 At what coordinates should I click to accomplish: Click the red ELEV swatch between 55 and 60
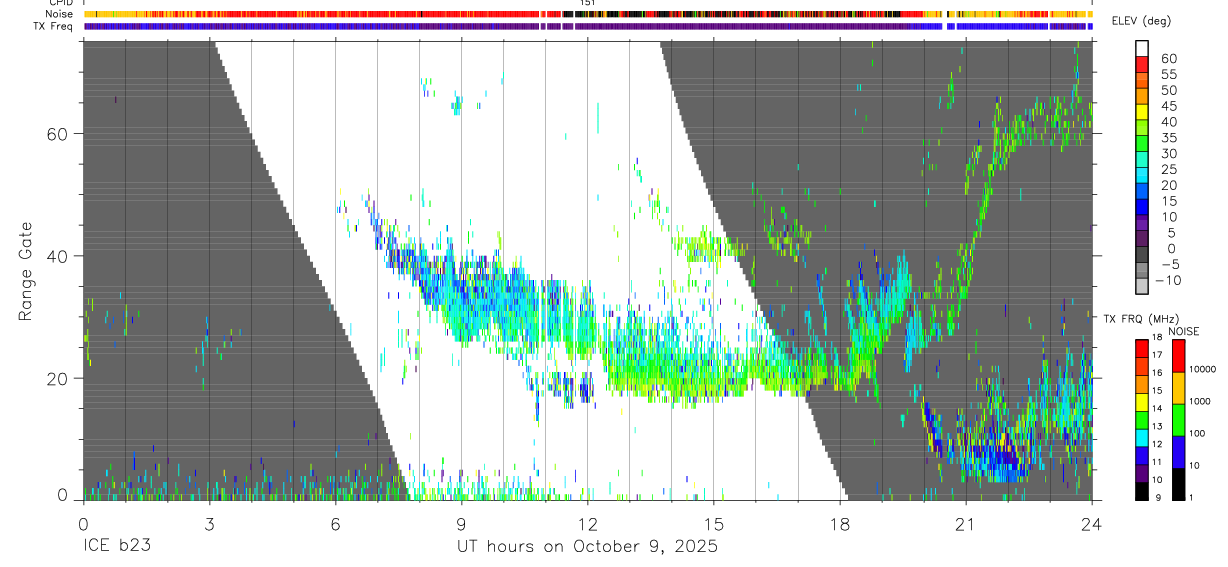[1142, 65]
